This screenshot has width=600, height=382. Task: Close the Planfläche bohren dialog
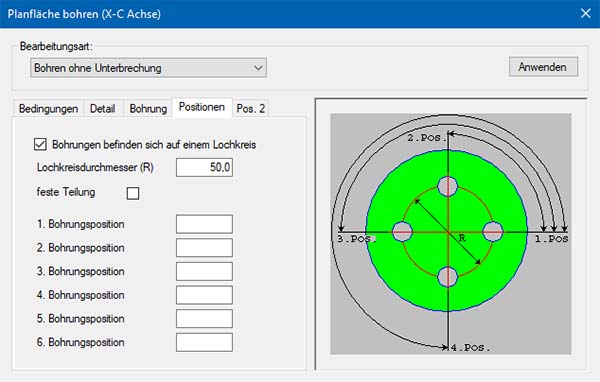coord(585,13)
